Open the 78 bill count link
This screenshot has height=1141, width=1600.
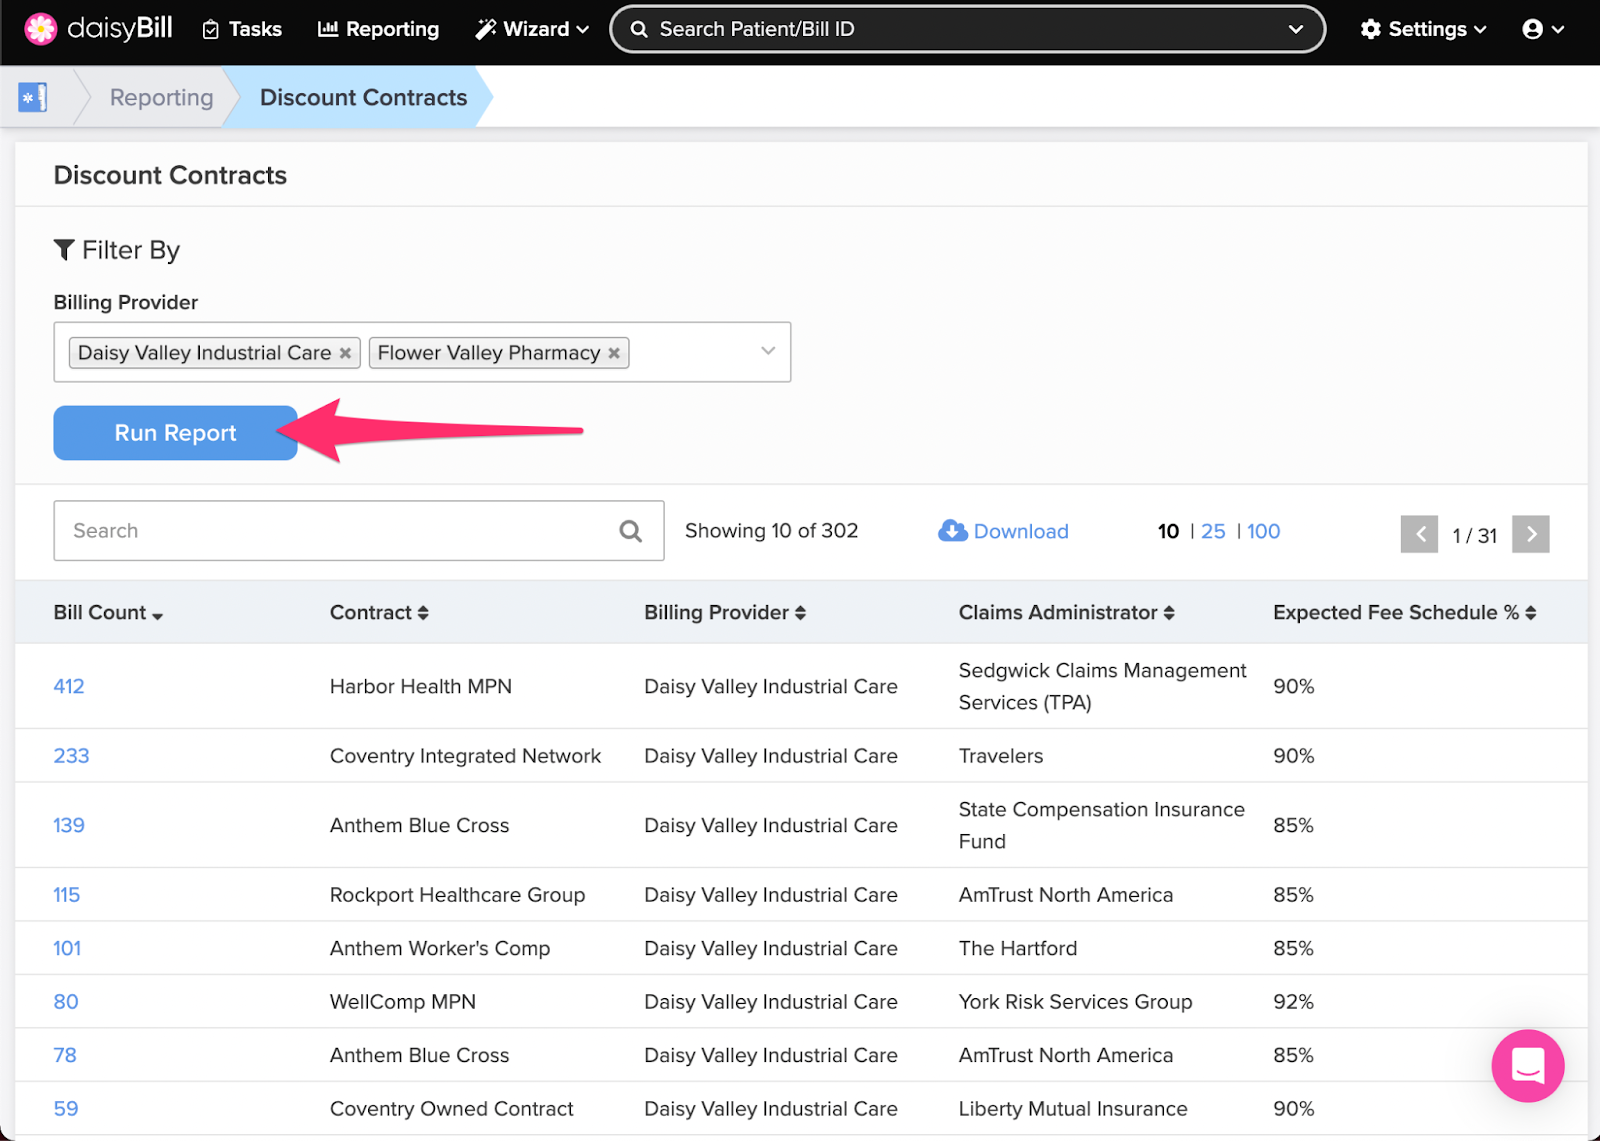pos(65,1055)
